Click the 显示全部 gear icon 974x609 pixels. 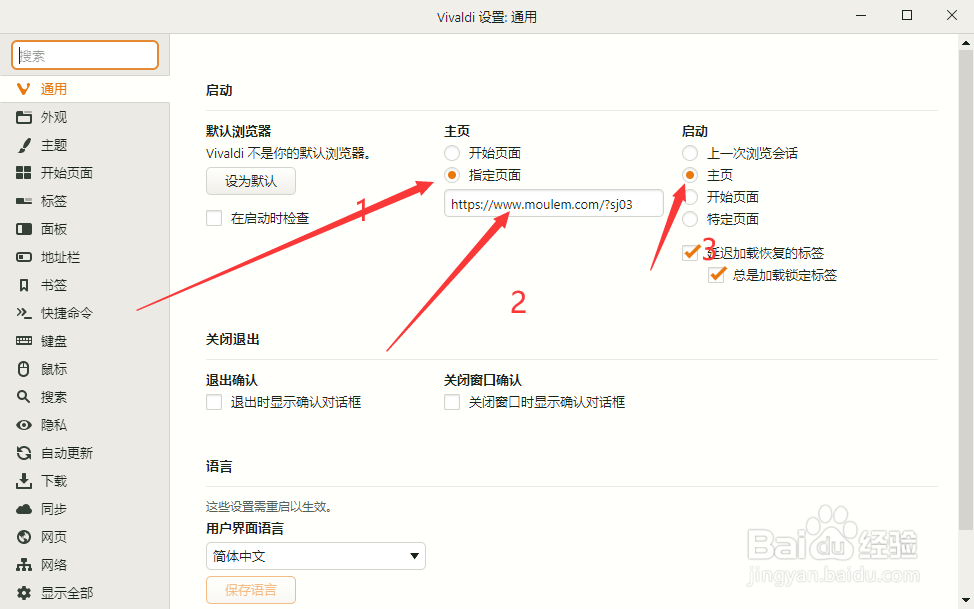tap(24, 593)
